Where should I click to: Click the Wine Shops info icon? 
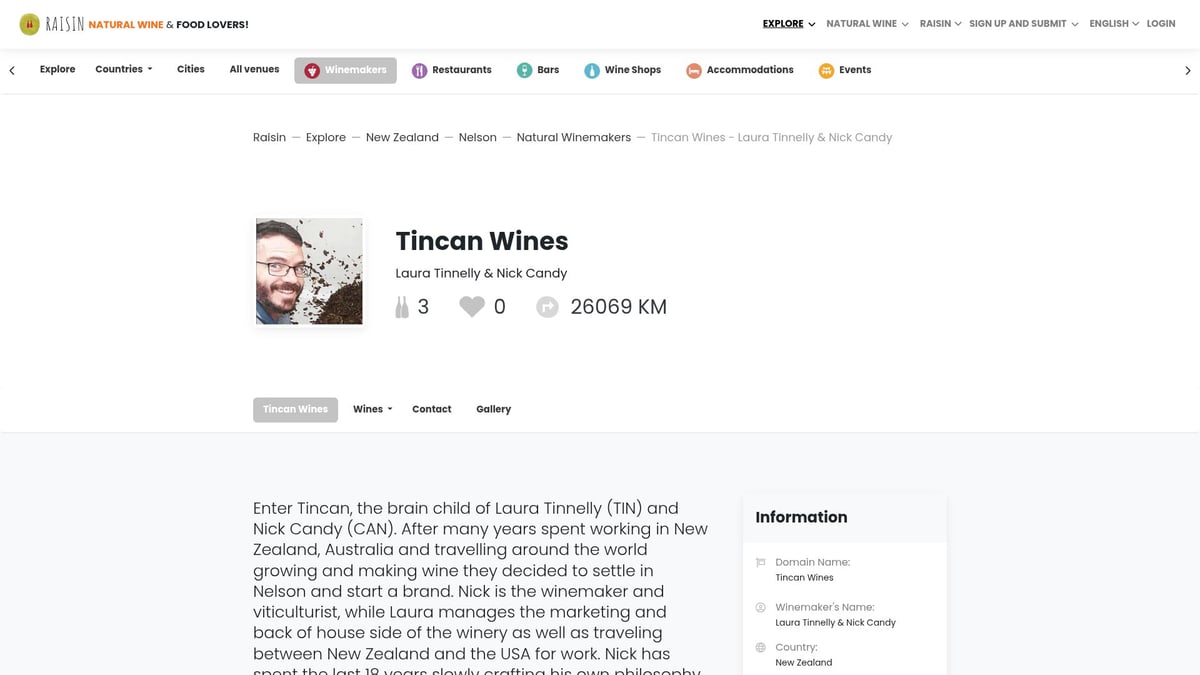(593, 70)
